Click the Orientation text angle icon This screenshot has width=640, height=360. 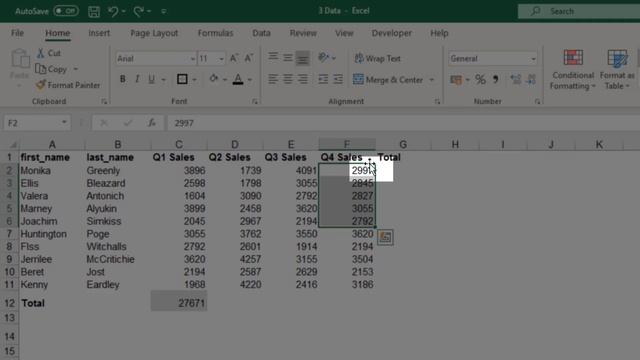pos(324,58)
